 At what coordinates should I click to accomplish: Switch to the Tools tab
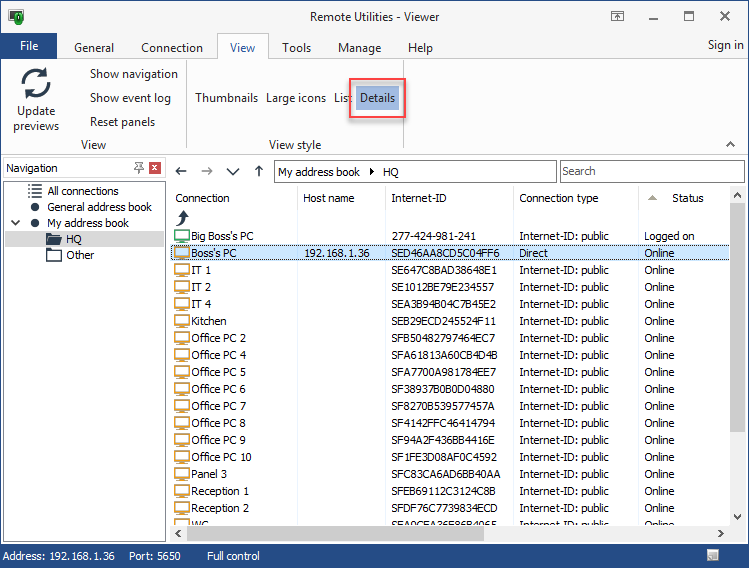click(x=296, y=48)
